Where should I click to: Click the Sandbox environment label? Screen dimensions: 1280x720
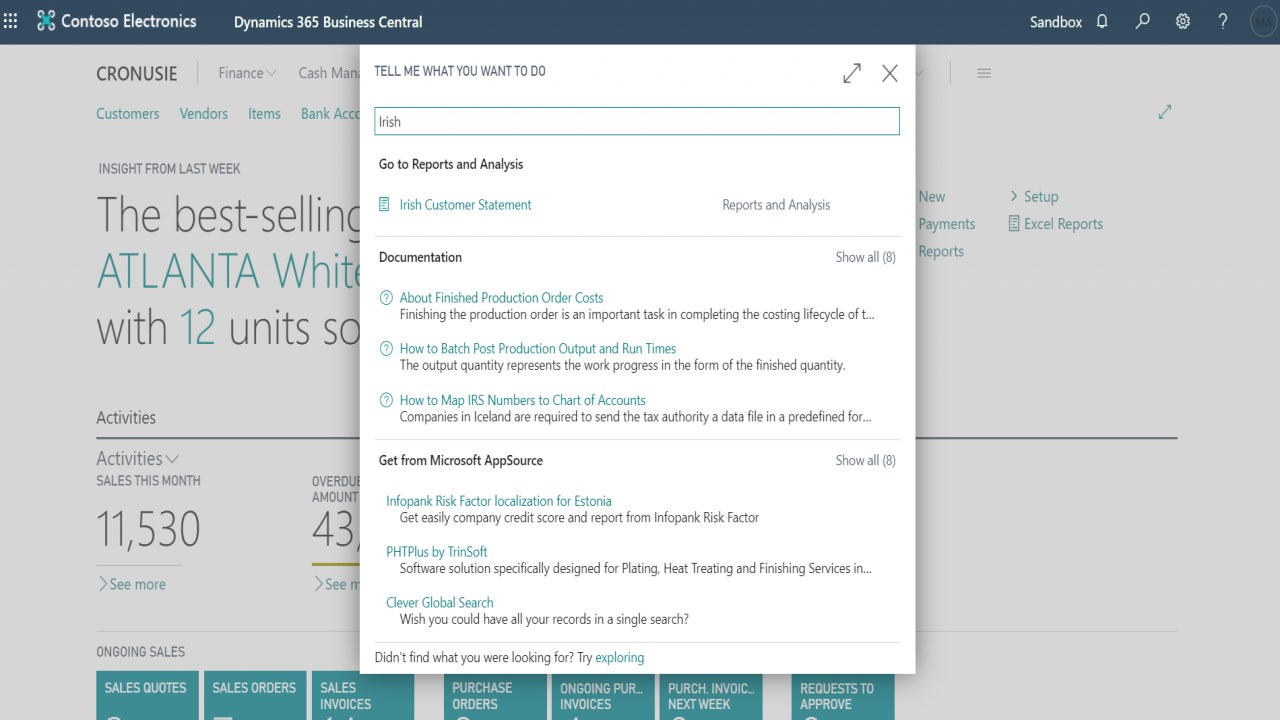[x=1056, y=21]
